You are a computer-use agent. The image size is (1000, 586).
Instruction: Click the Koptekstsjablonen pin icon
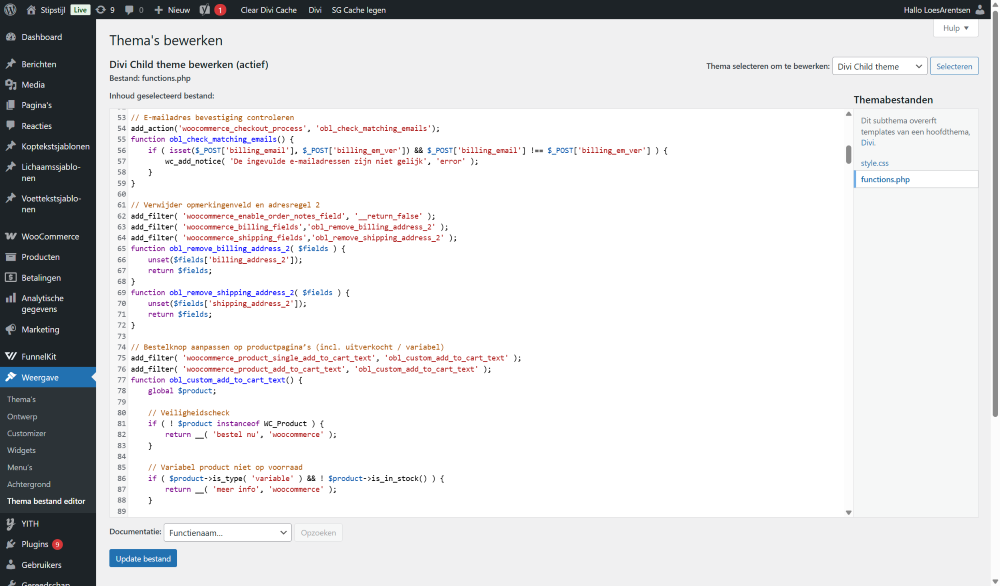tap(11, 146)
